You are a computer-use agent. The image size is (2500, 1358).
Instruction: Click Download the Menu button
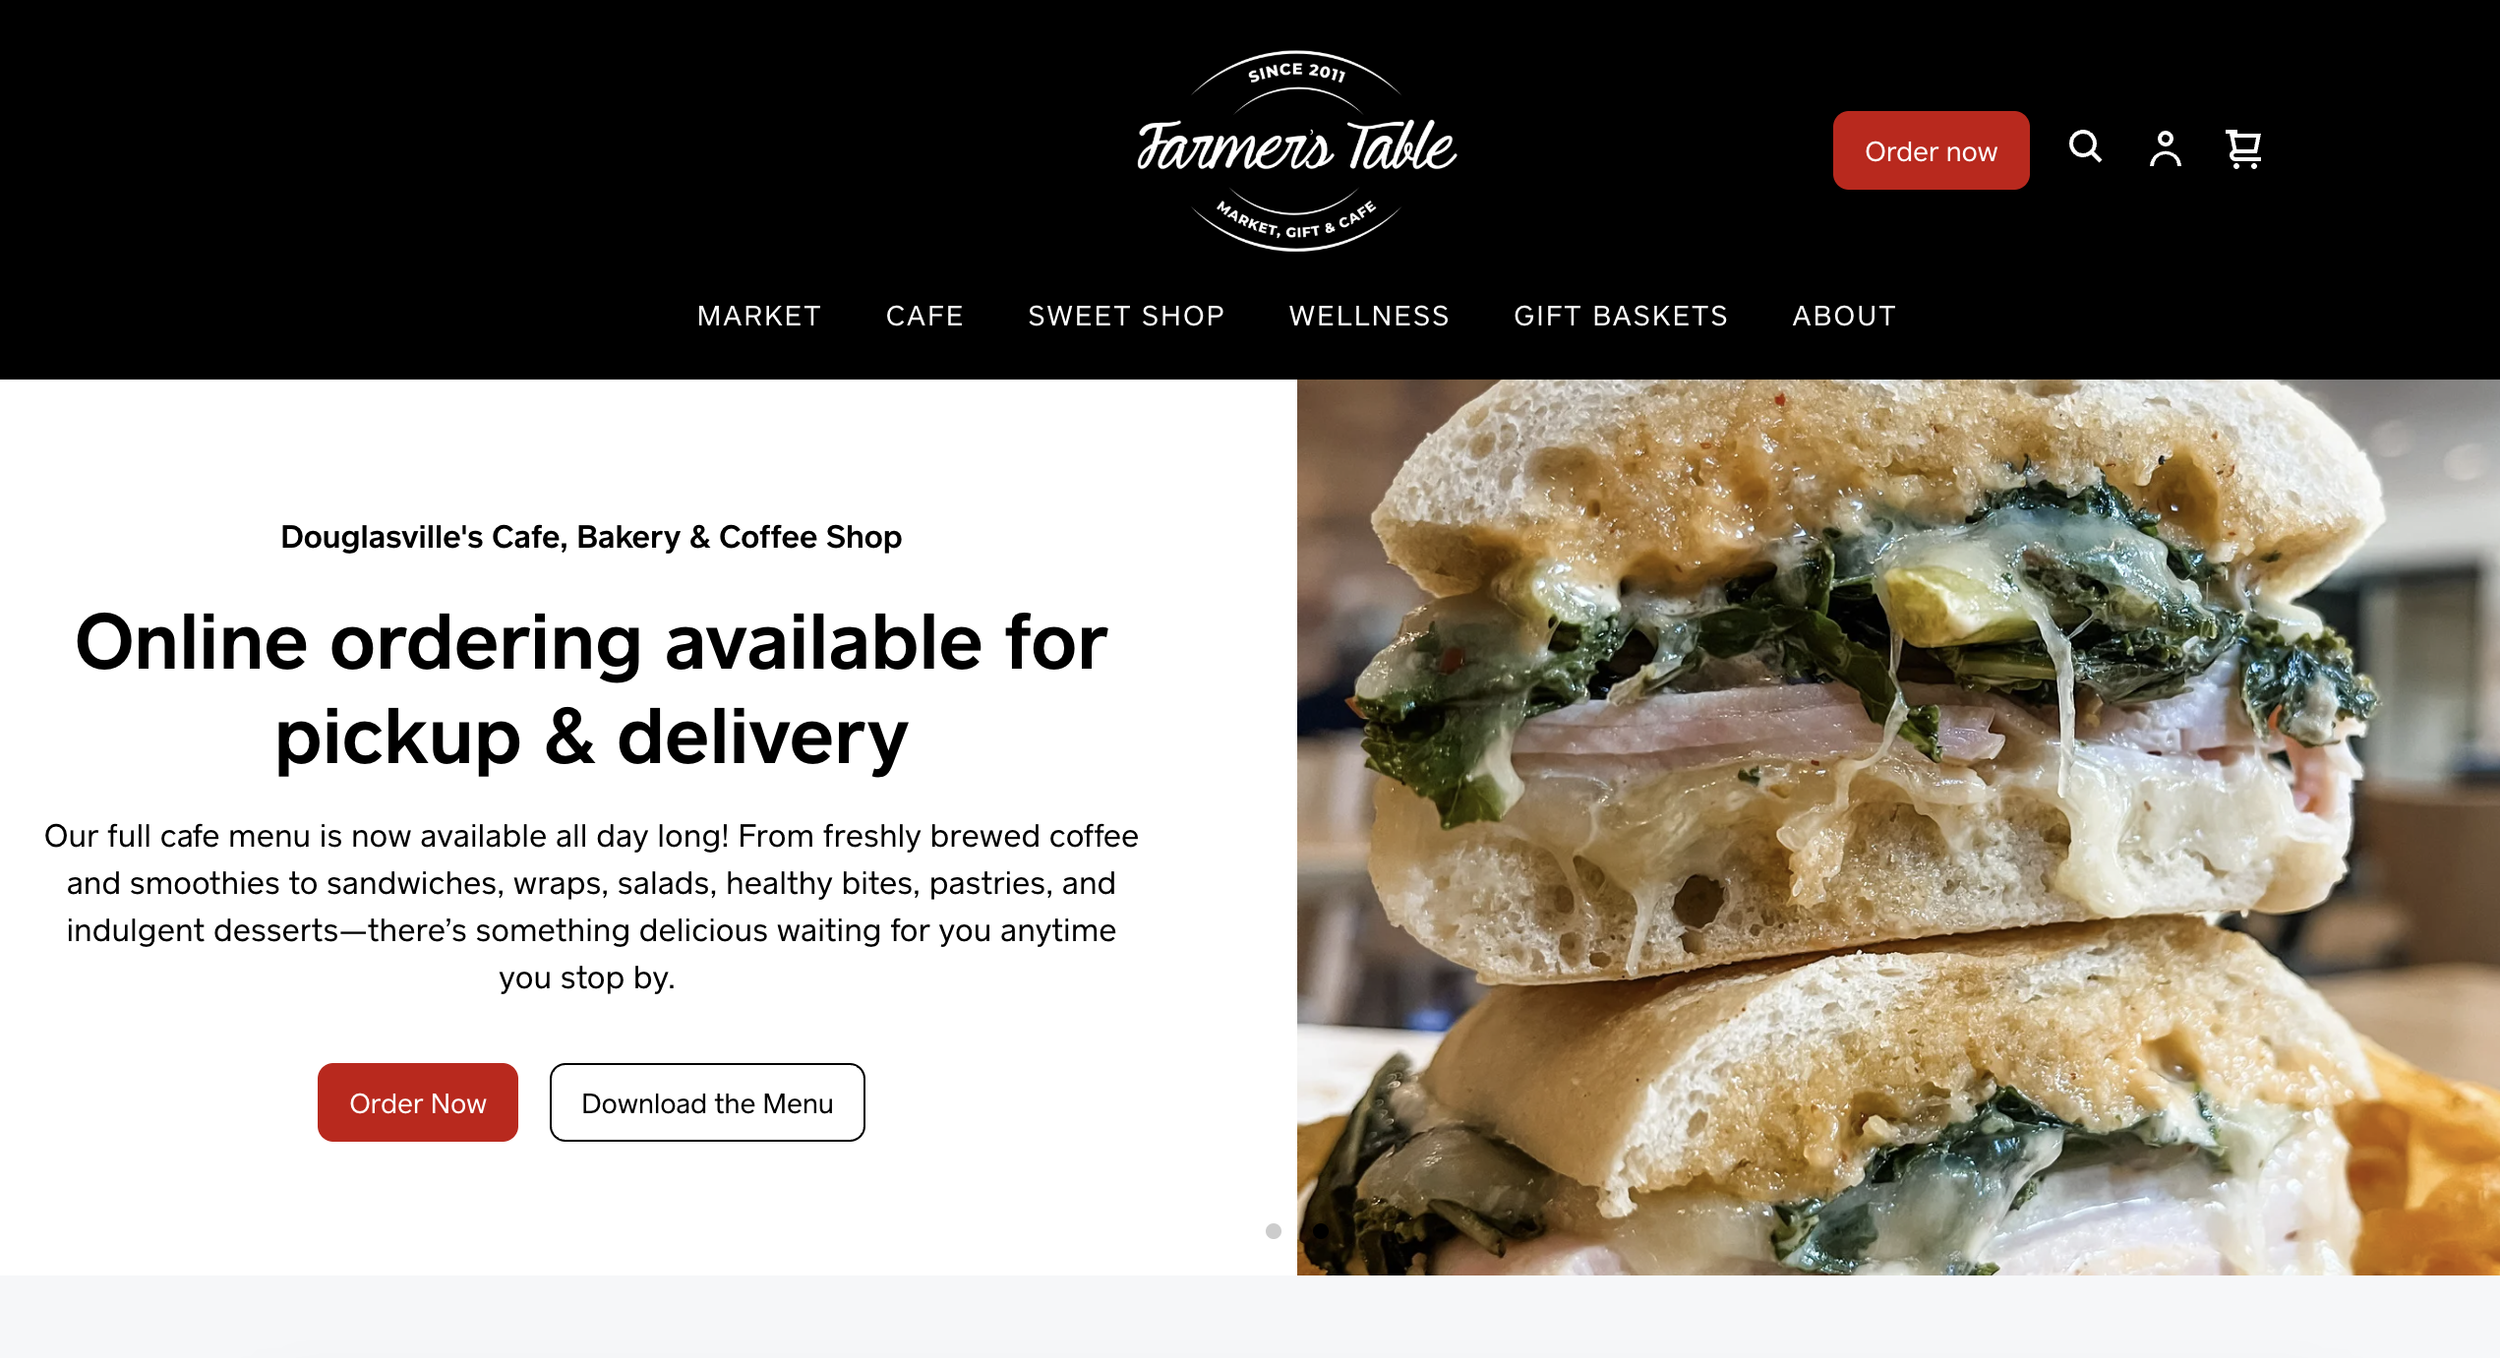tap(707, 1103)
